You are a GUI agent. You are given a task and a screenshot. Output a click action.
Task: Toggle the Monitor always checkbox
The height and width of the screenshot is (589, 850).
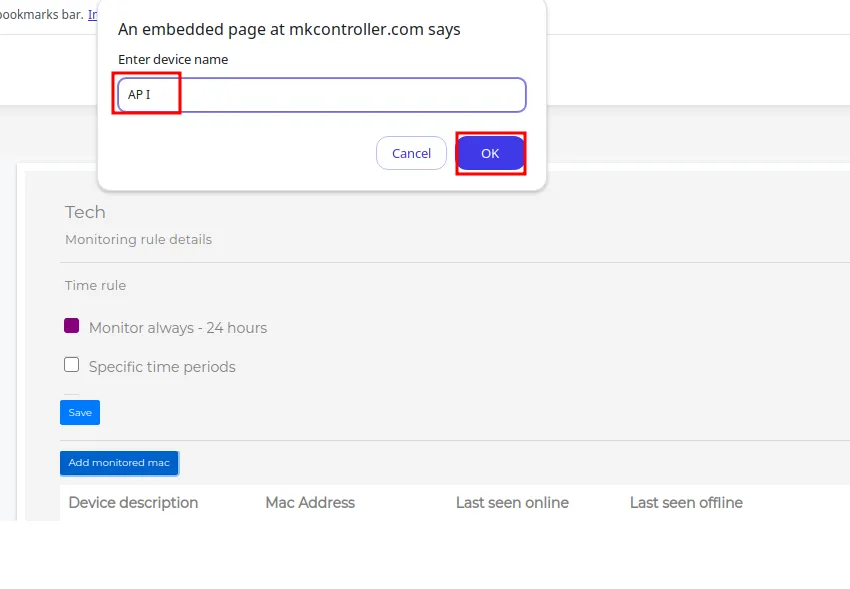[72, 326]
